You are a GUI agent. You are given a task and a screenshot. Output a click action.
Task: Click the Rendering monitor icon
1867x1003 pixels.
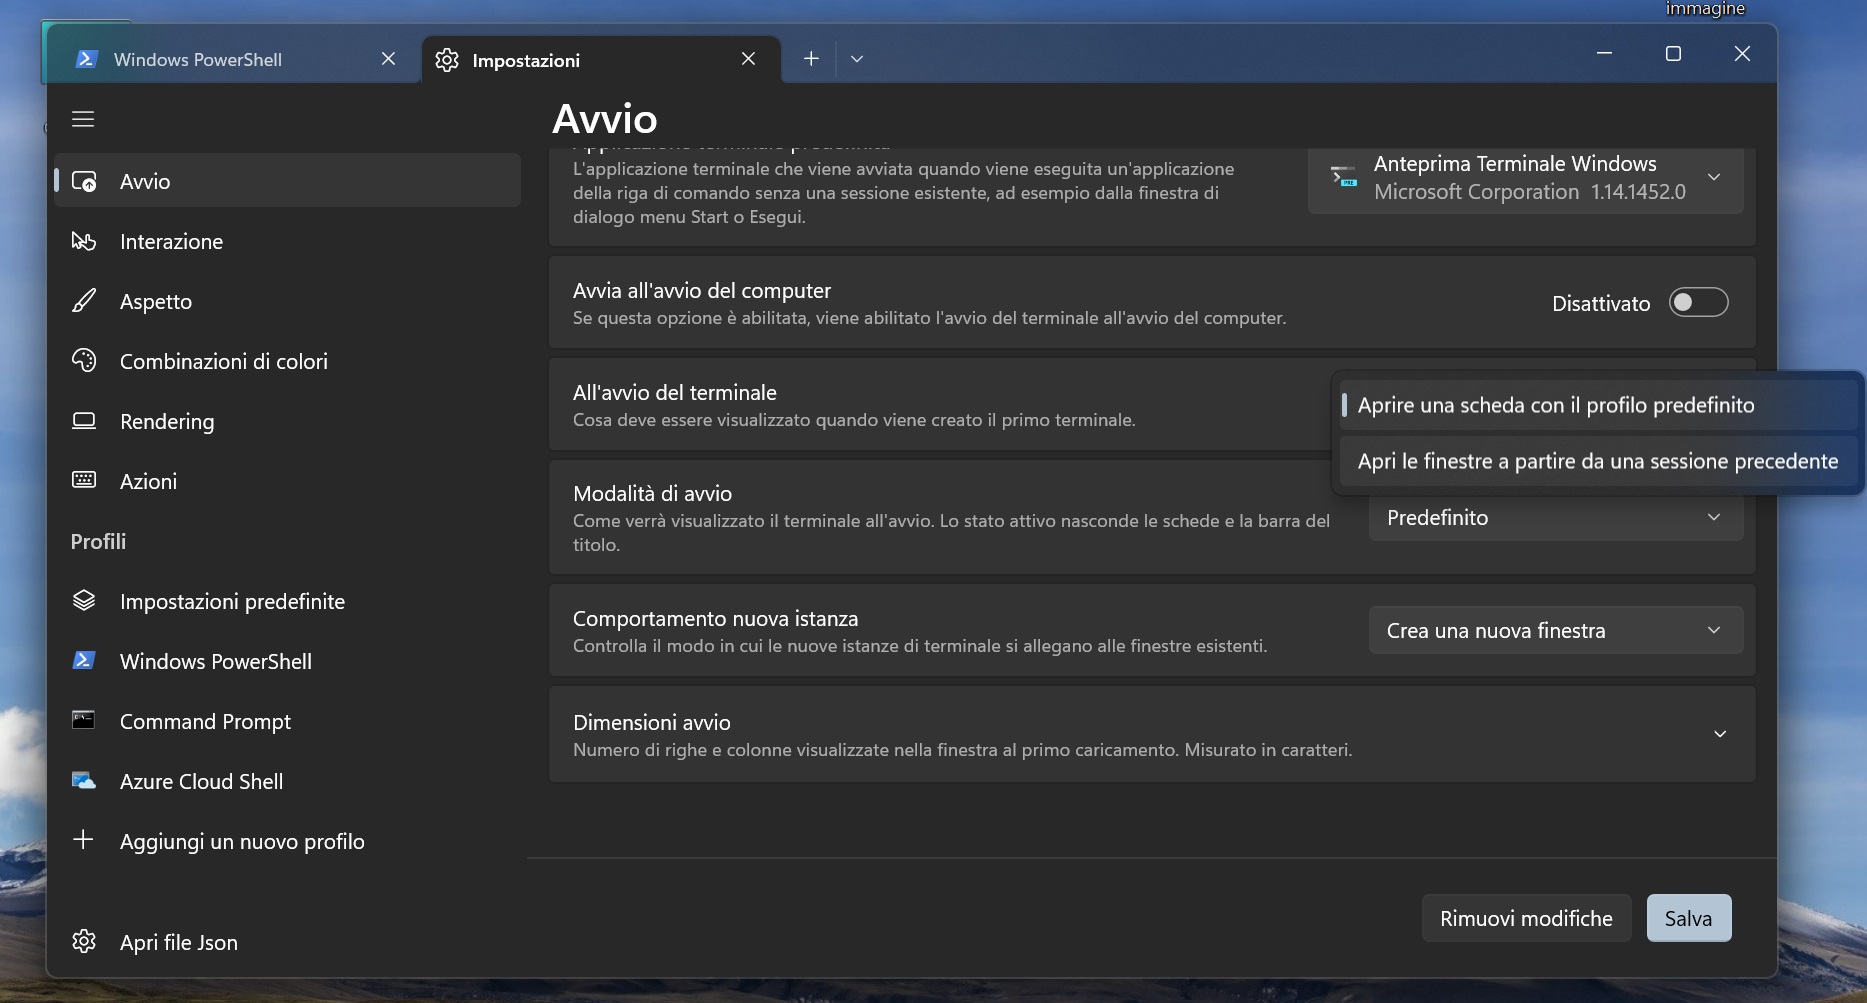pos(84,421)
